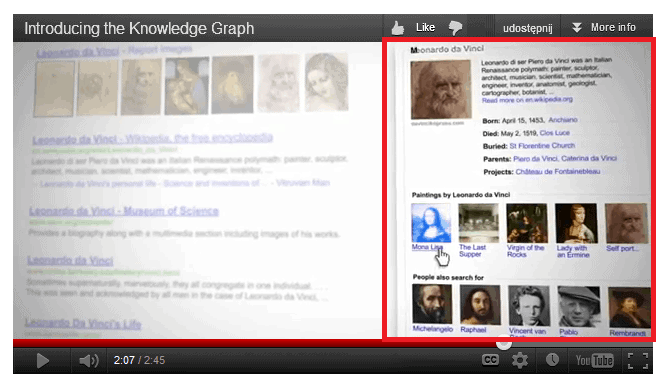The width and height of the screenshot is (662, 387).
Task: Click the Michelangelo portrait thumbnail
Action: (x=432, y=304)
